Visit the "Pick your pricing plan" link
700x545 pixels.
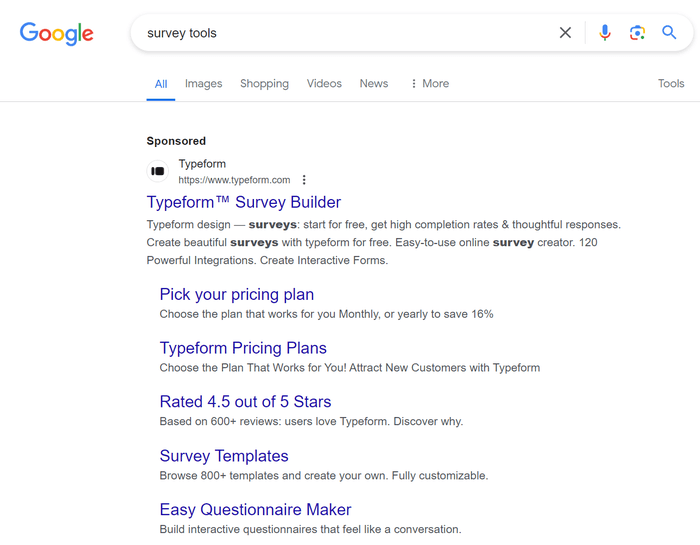(x=237, y=295)
